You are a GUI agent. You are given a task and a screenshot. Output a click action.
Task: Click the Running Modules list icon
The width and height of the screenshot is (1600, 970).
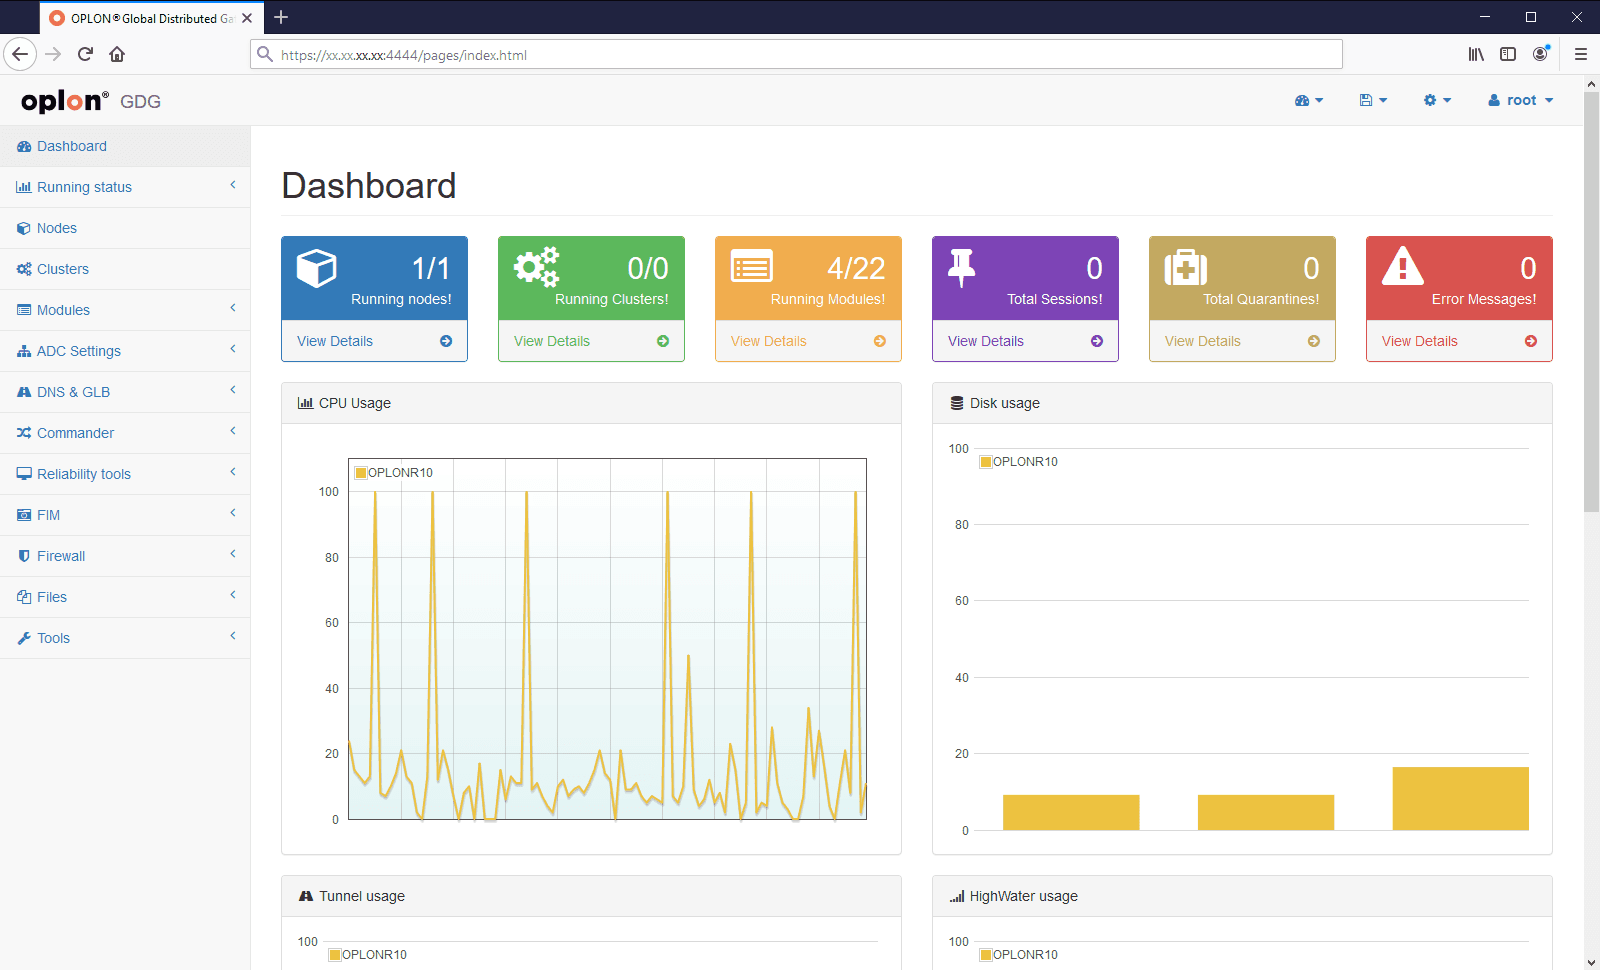(752, 267)
